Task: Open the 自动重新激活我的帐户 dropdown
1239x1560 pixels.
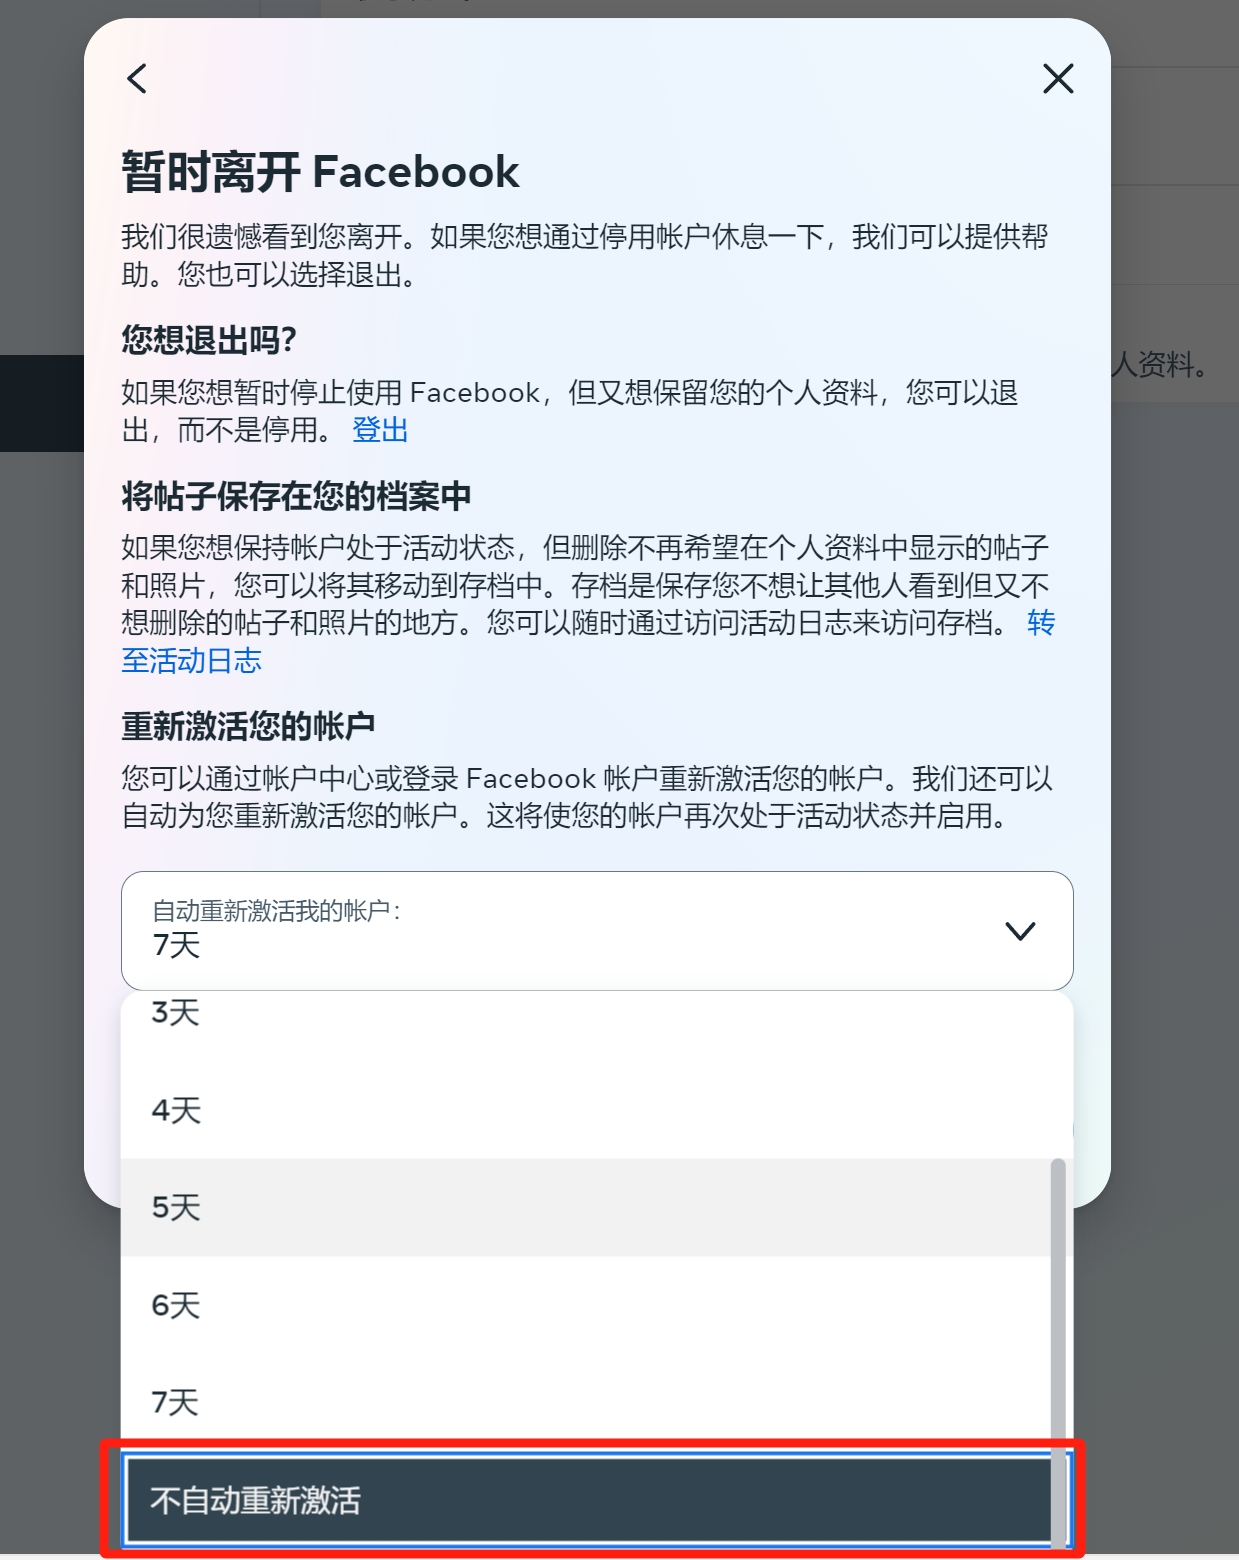Action: [597, 931]
